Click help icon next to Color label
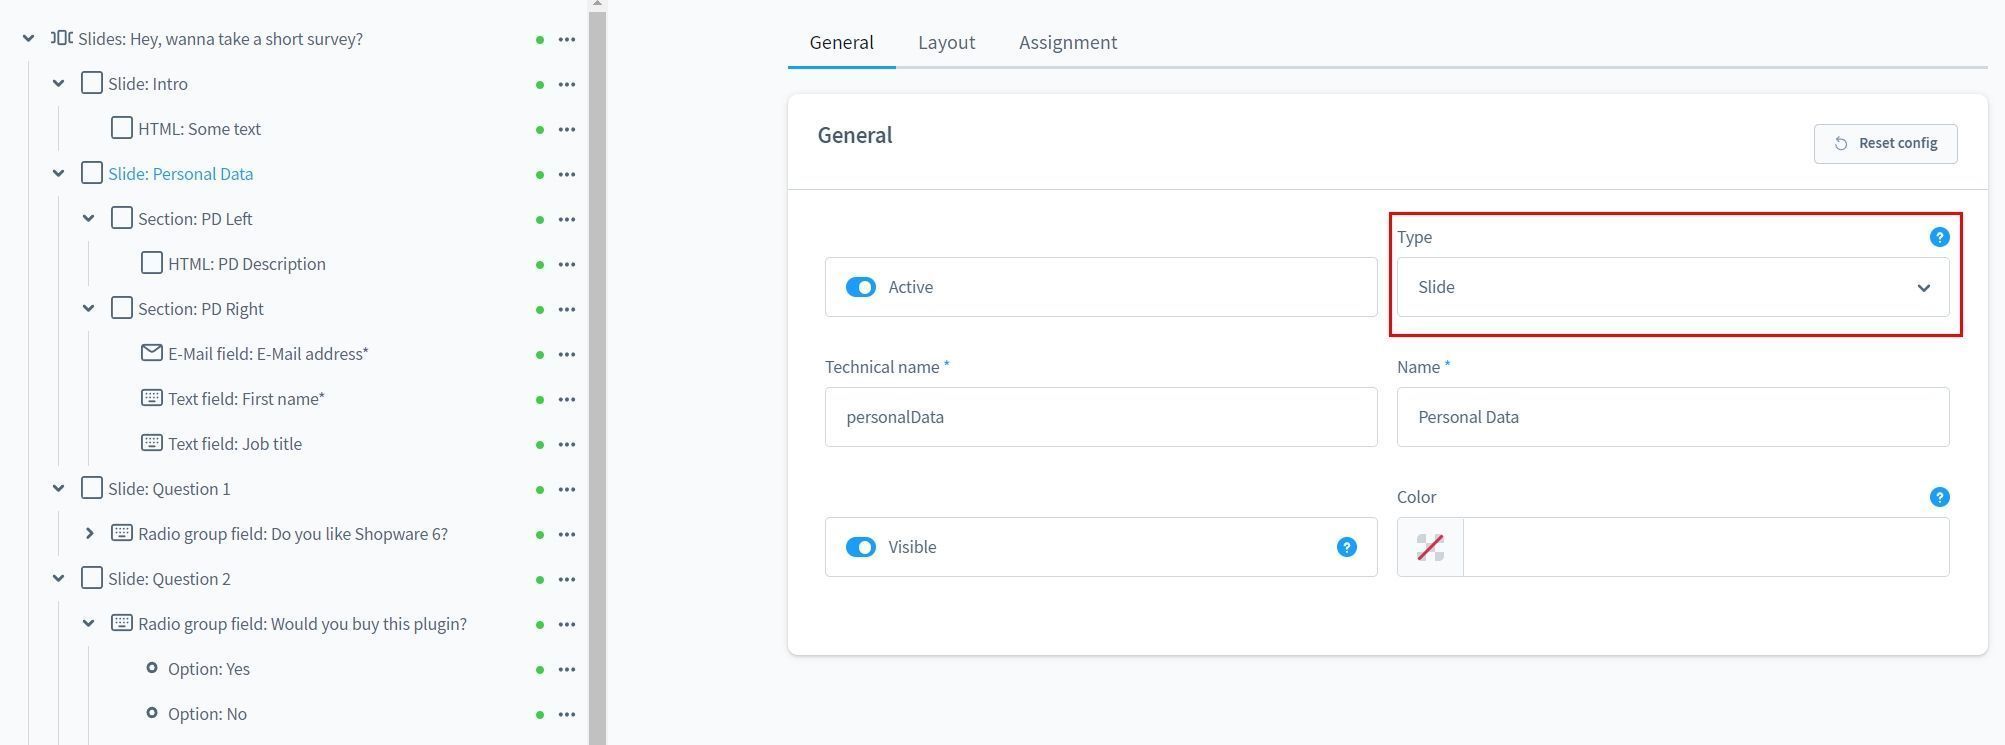Image resolution: width=2005 pixels, height=745 pixels. 1939,497
